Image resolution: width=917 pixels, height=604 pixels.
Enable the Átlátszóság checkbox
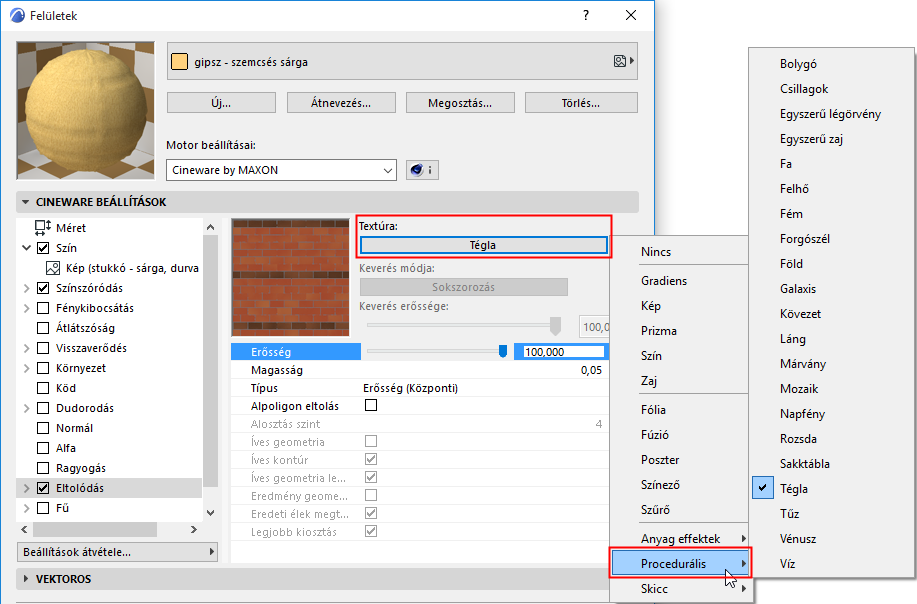[x=43, y=327]
